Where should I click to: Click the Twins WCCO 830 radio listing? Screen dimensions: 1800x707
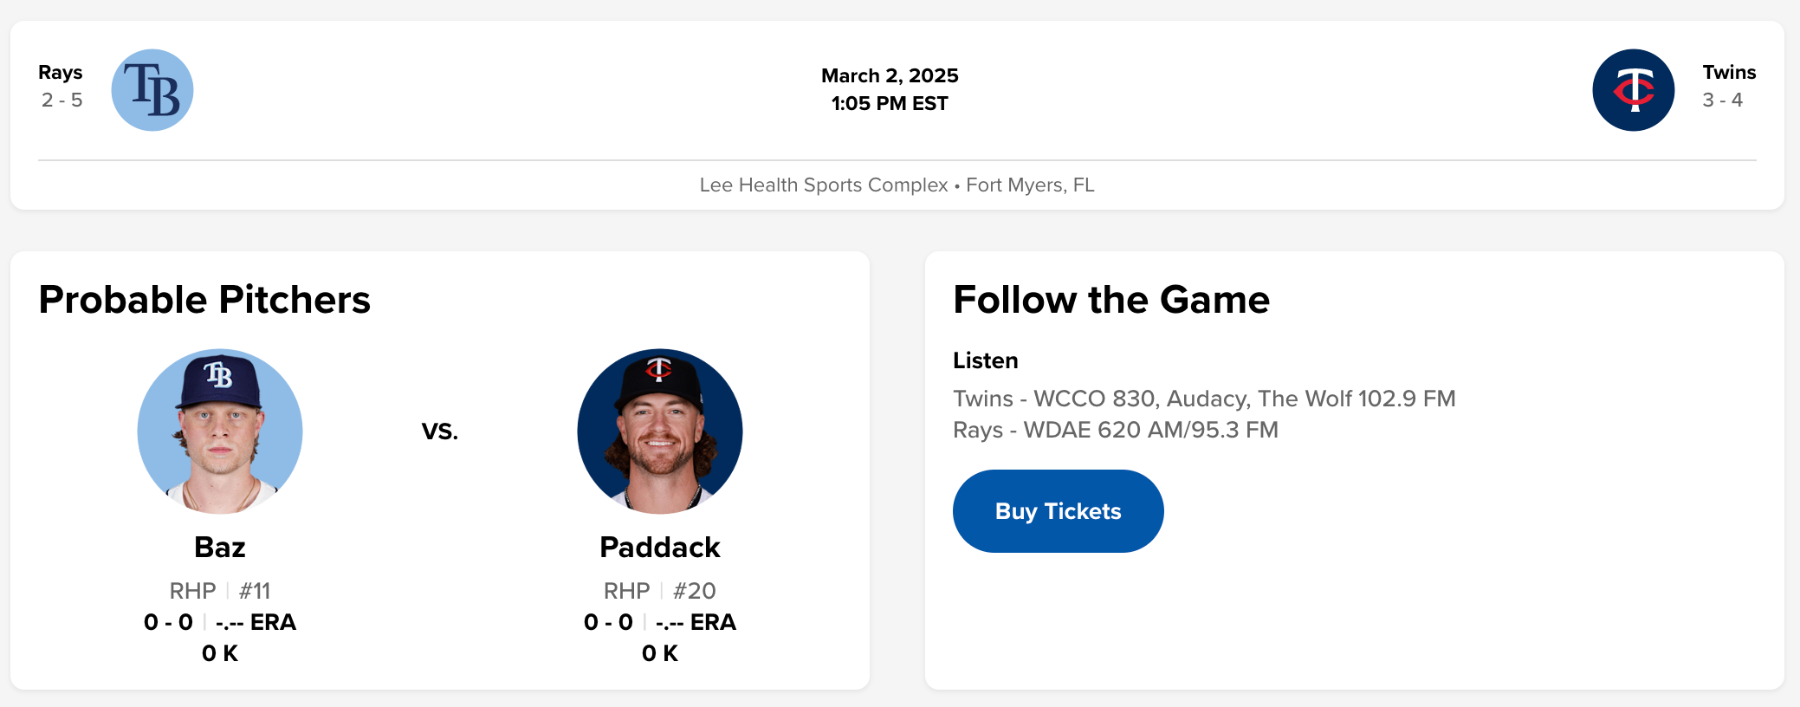click(x=1203, y=399)
